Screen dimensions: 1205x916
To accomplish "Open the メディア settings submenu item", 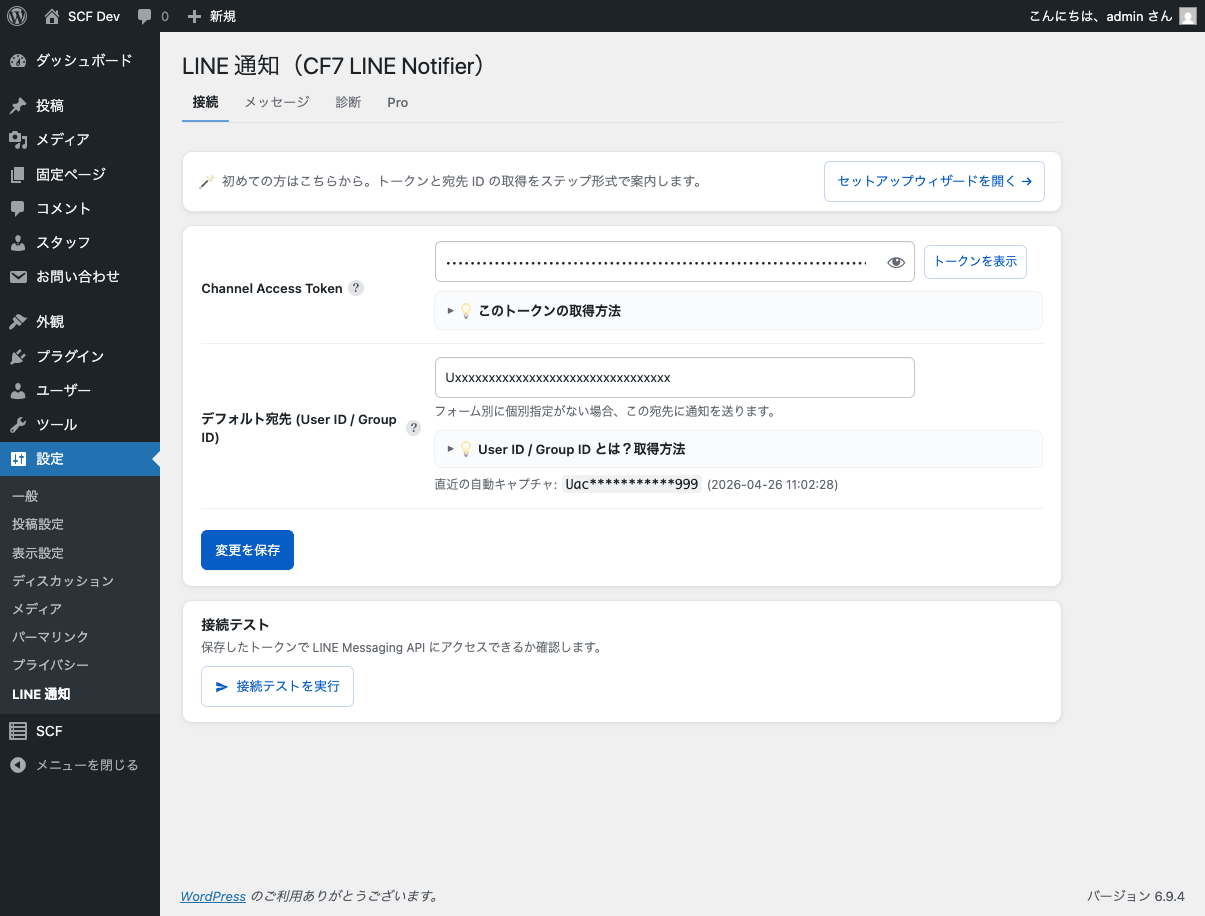I will tap(37, 609).
